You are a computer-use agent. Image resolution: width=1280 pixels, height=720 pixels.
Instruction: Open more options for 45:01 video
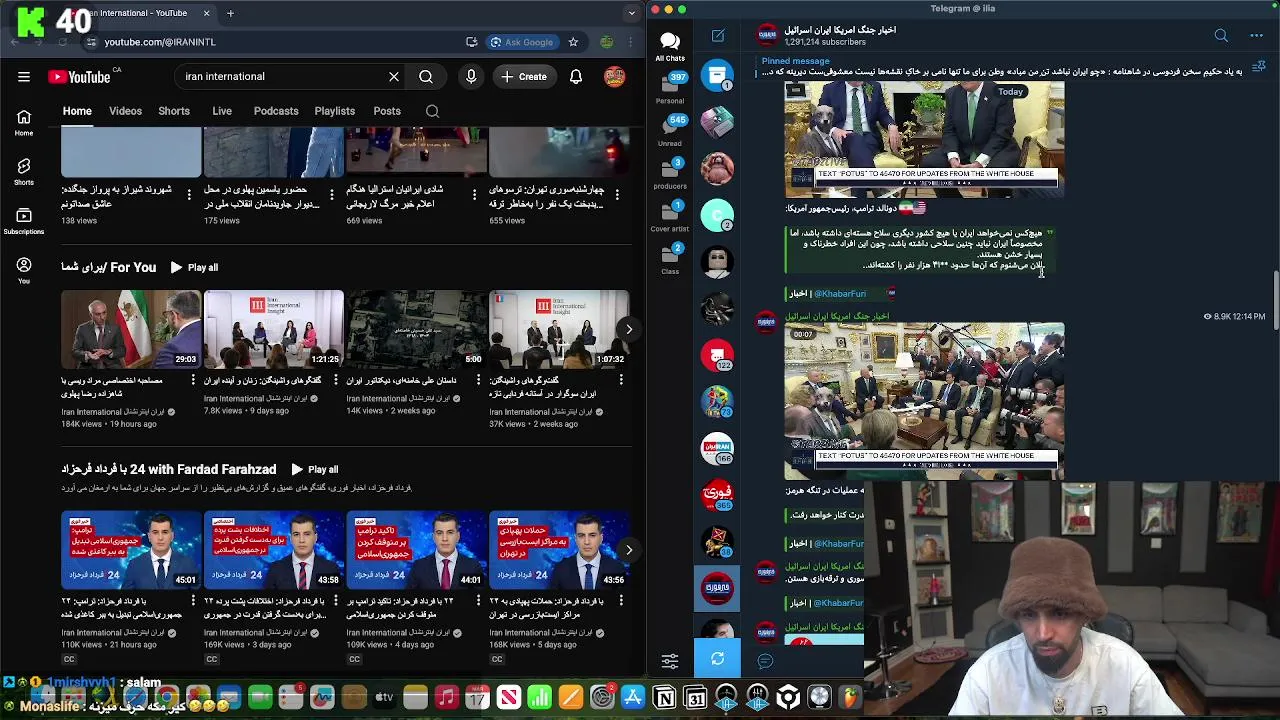(x=193, y=601)
